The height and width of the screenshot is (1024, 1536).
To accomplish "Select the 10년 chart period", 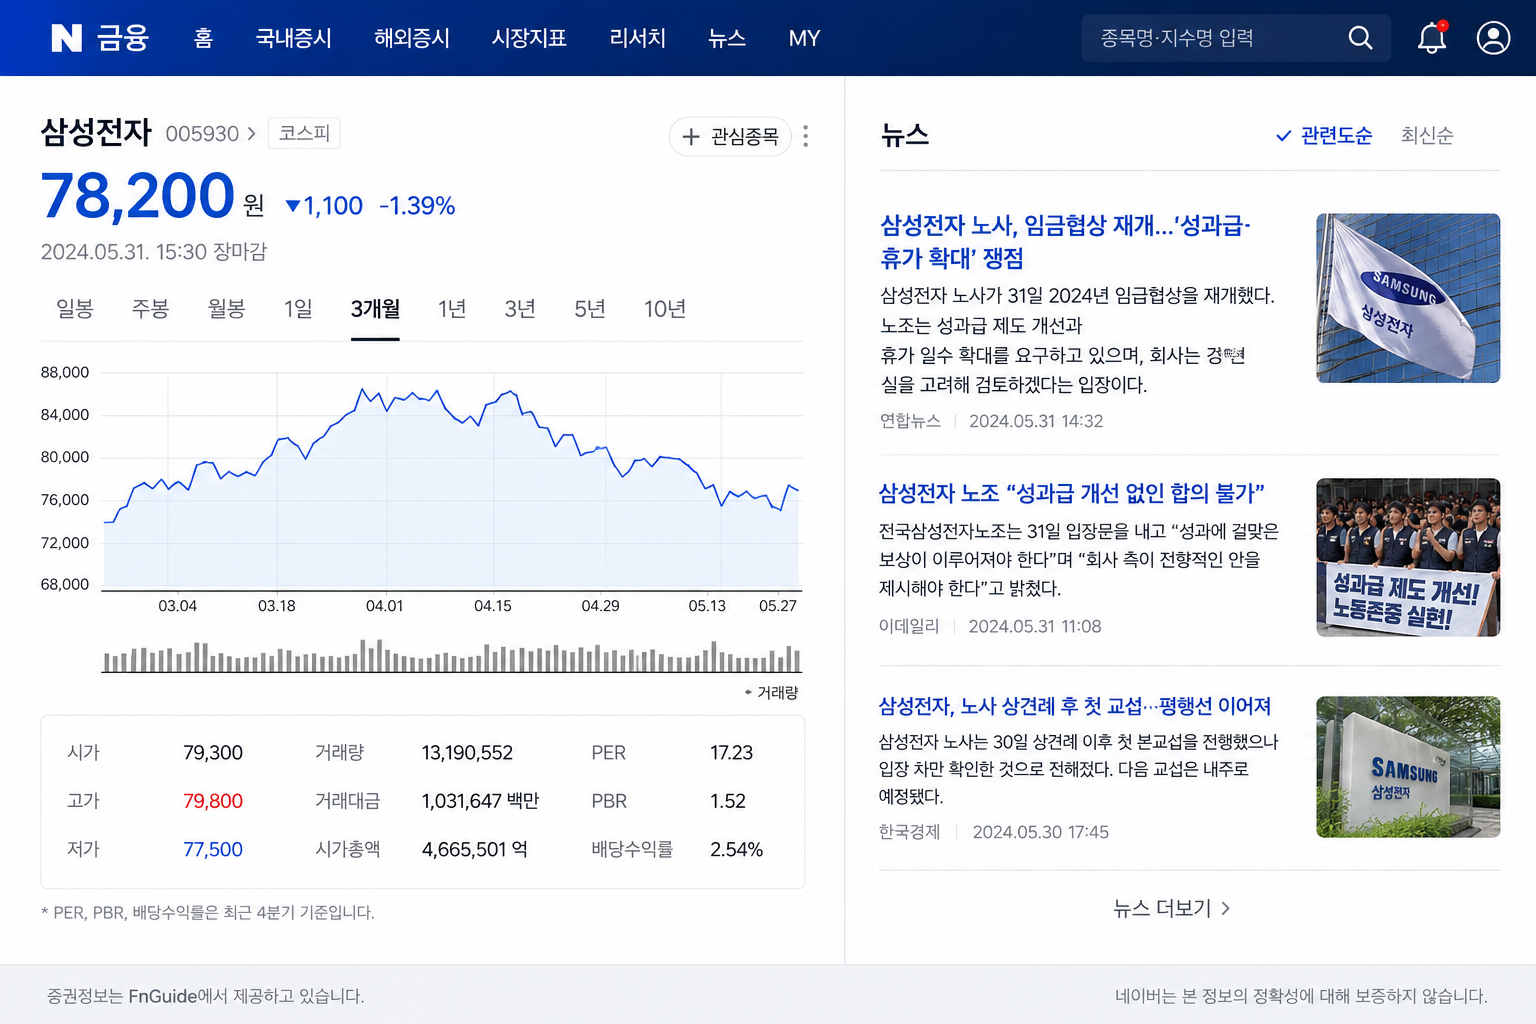I will [665, 309].
